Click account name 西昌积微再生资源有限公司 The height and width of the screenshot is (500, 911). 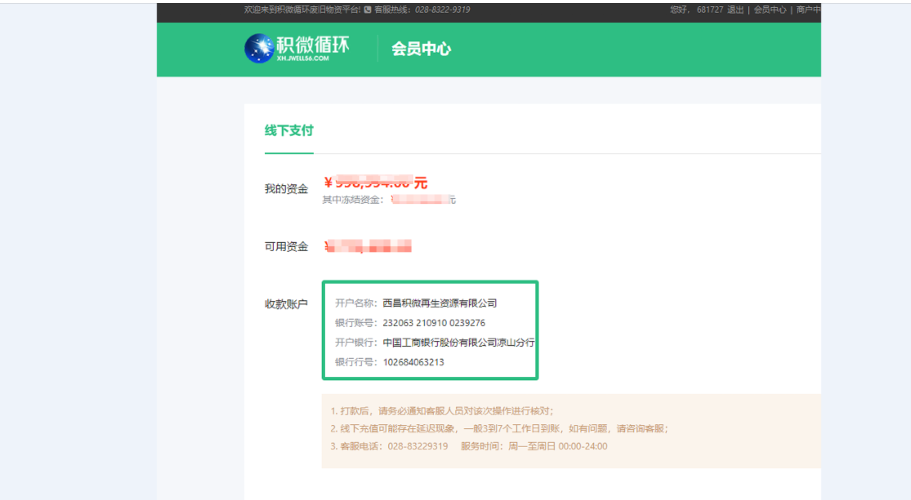[x=440, y=303]
